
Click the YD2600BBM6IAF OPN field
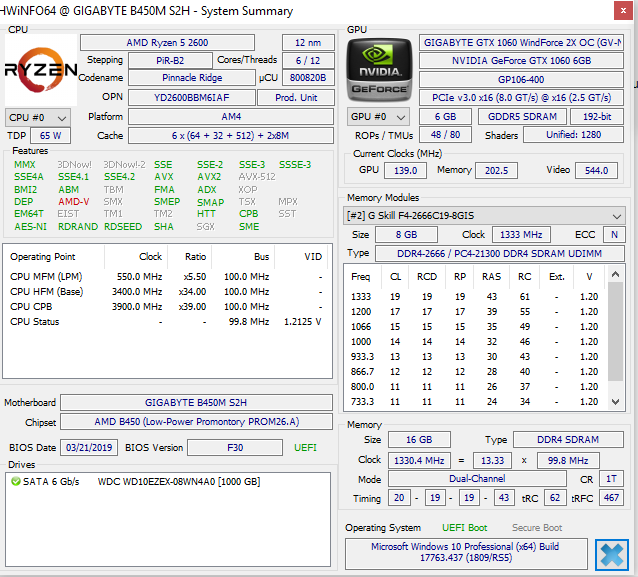point(192,98)
